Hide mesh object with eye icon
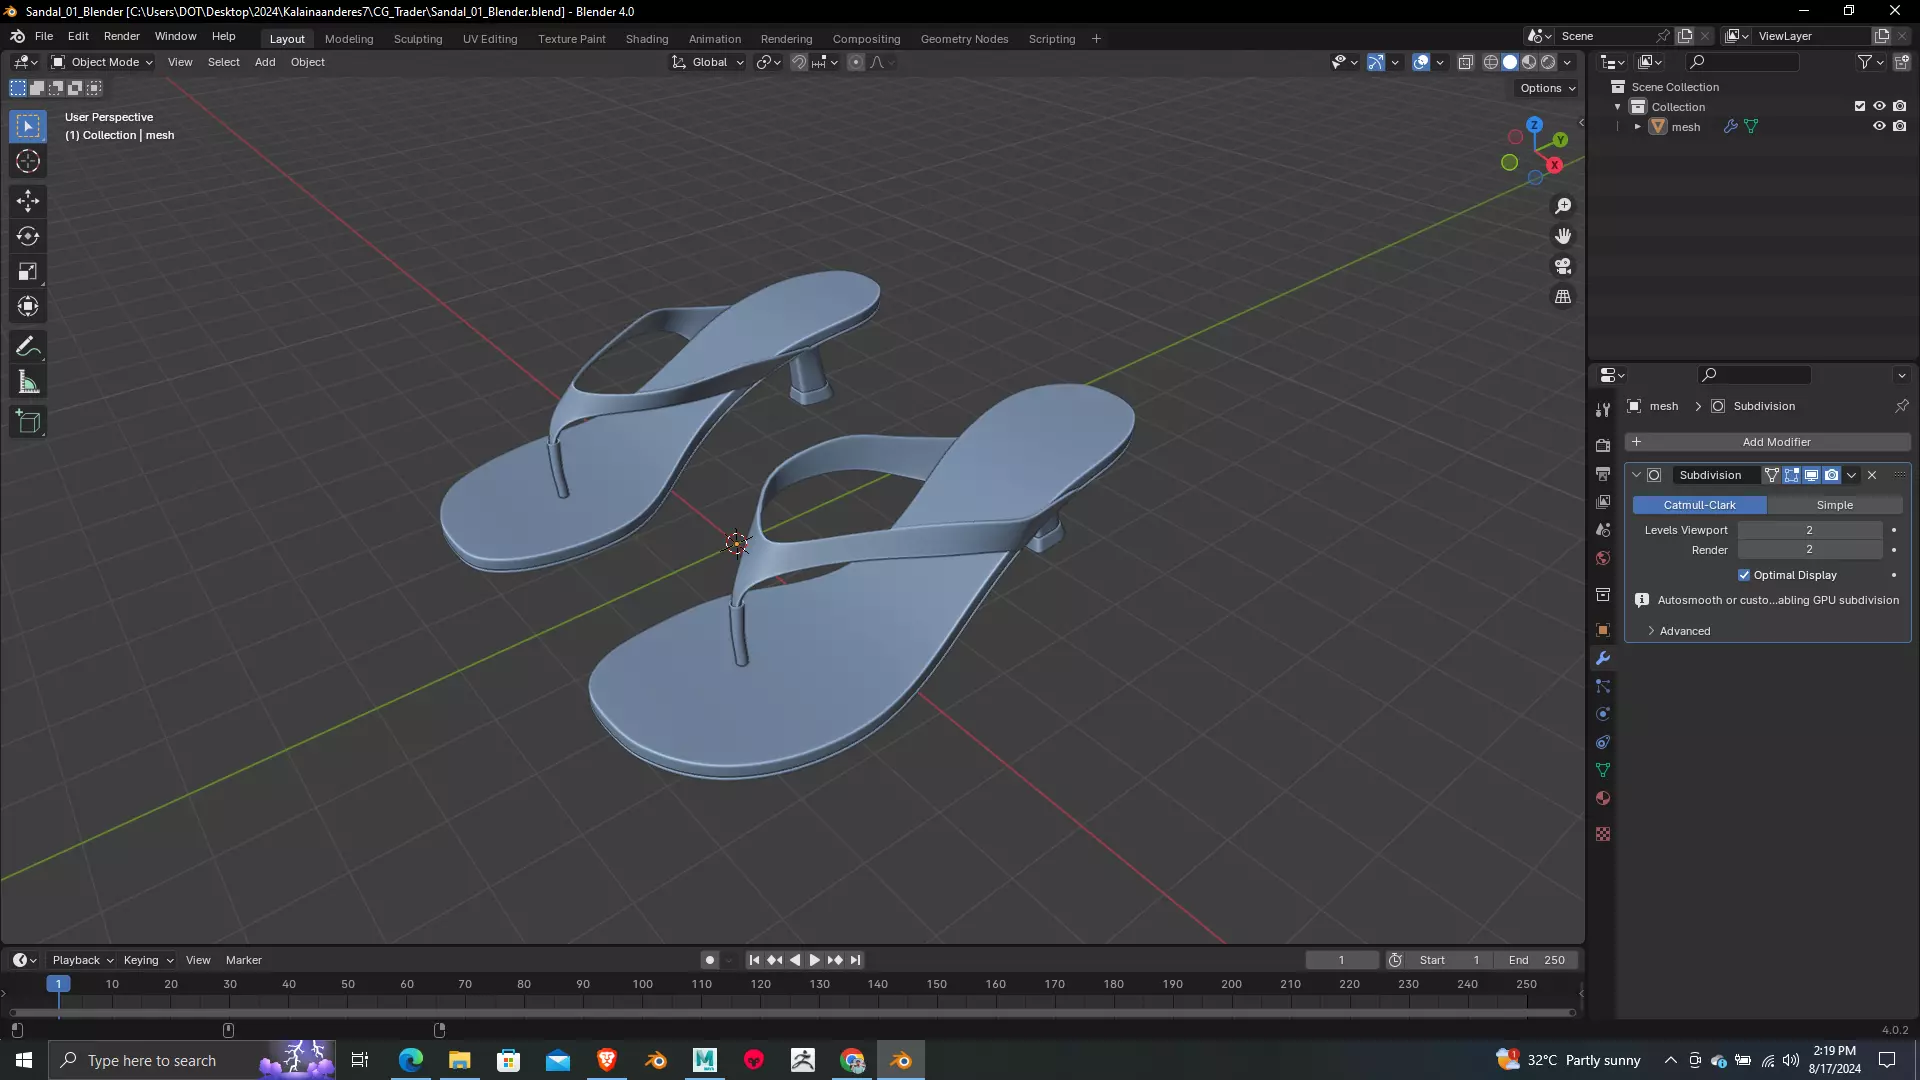Screen dimensions: 1920x1080 point(1879,127)
